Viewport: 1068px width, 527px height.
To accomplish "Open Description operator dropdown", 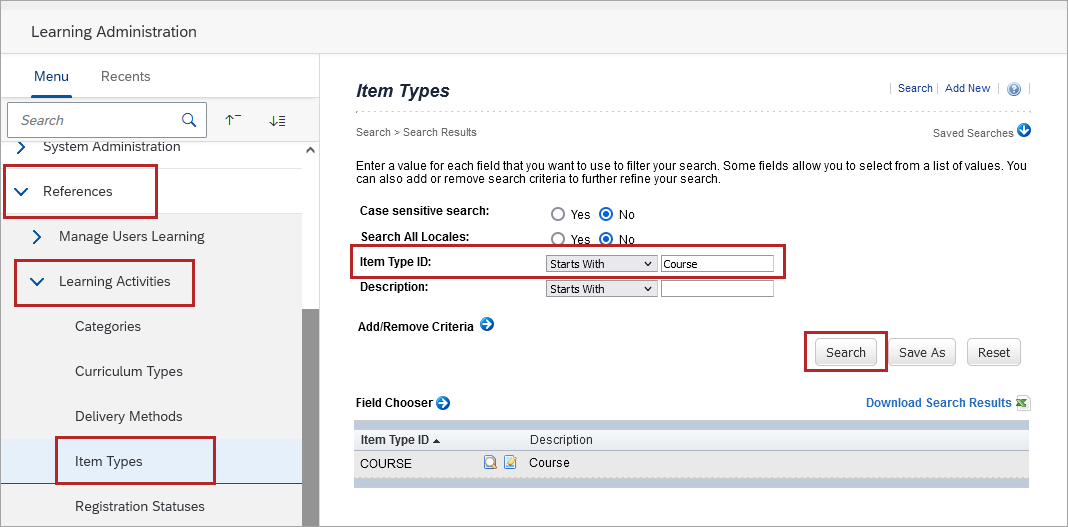I will (x=600, y=289).
